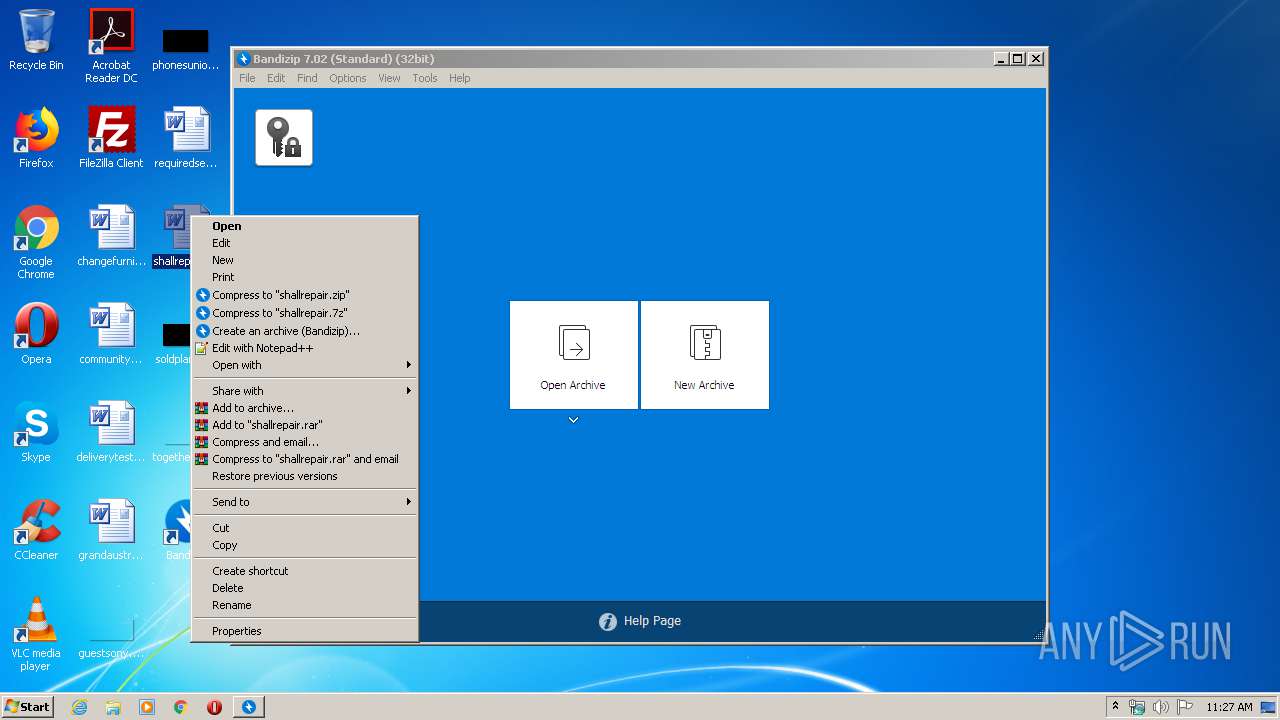This screenshot has width=1280, height=720.
Task: Click the system clock 11:27 AM
Action: coord(1229,707)
